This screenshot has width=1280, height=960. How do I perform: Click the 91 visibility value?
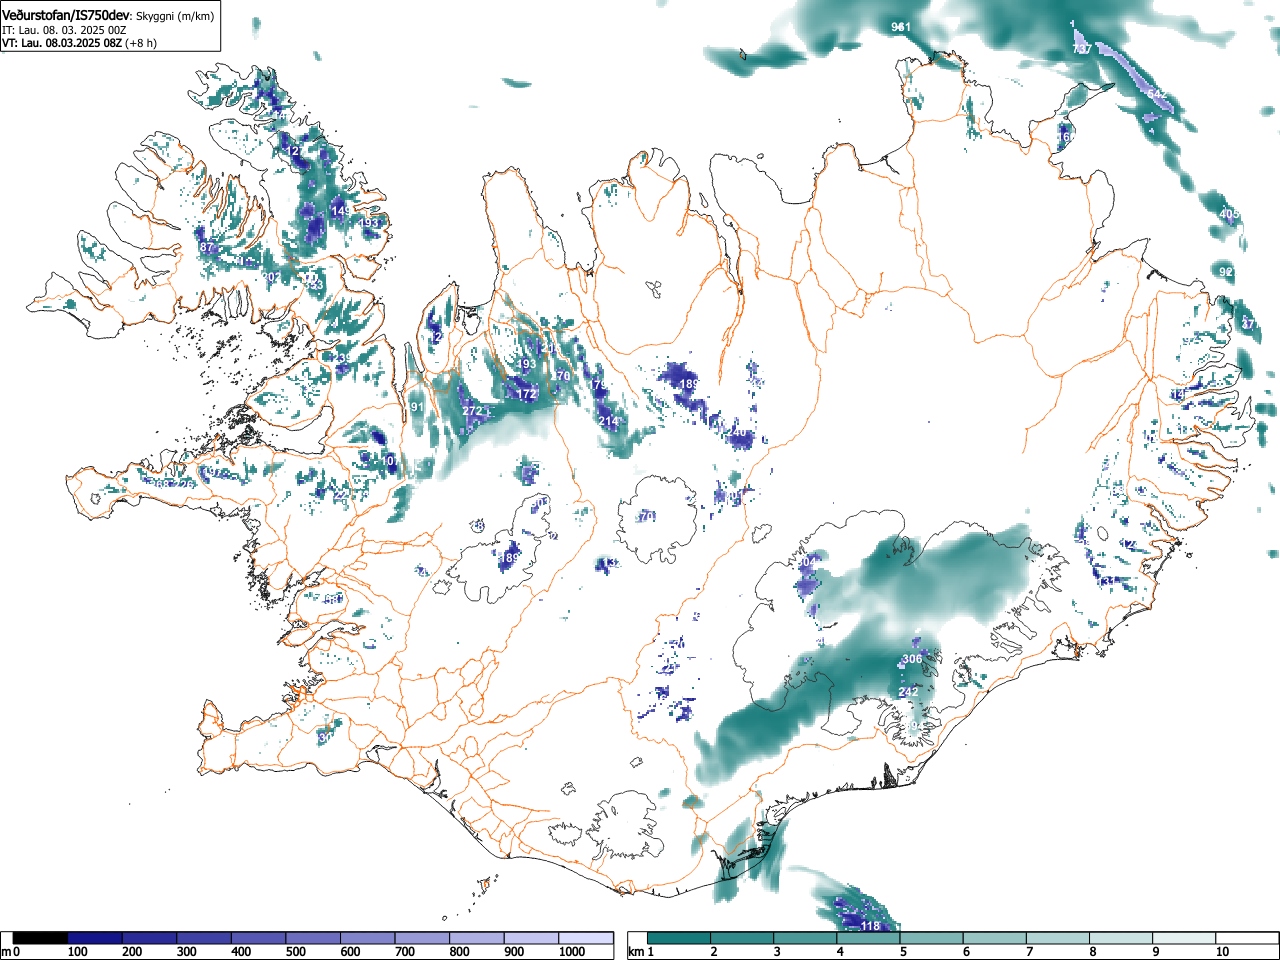pos(418,408)
